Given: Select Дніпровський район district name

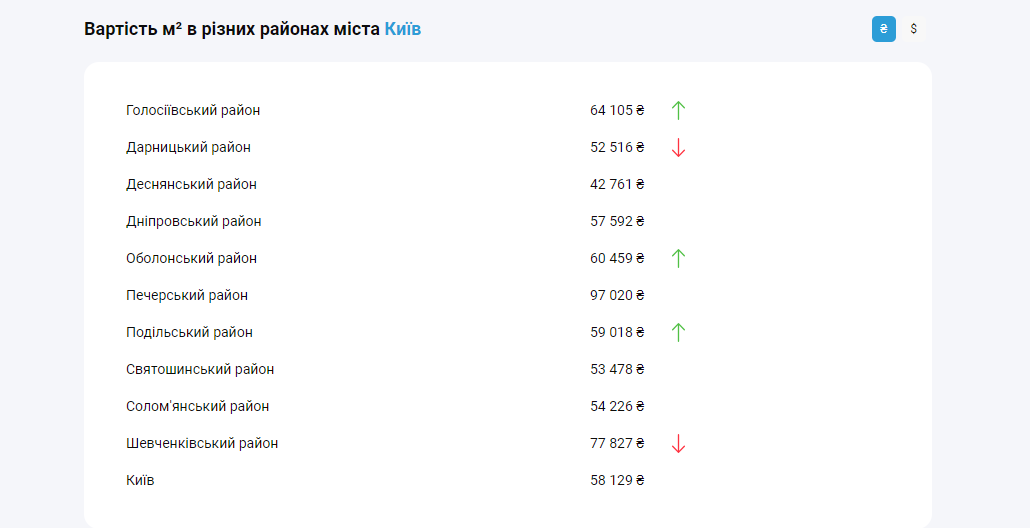Looking at the screenshot, I should tap(194, 221).
